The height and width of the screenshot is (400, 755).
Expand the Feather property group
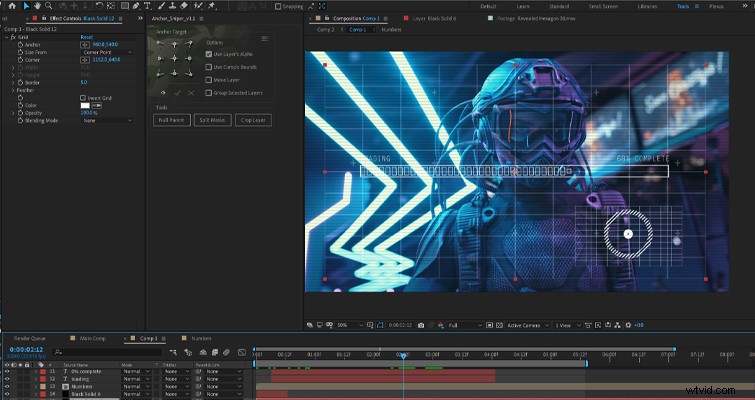[13, 90]
